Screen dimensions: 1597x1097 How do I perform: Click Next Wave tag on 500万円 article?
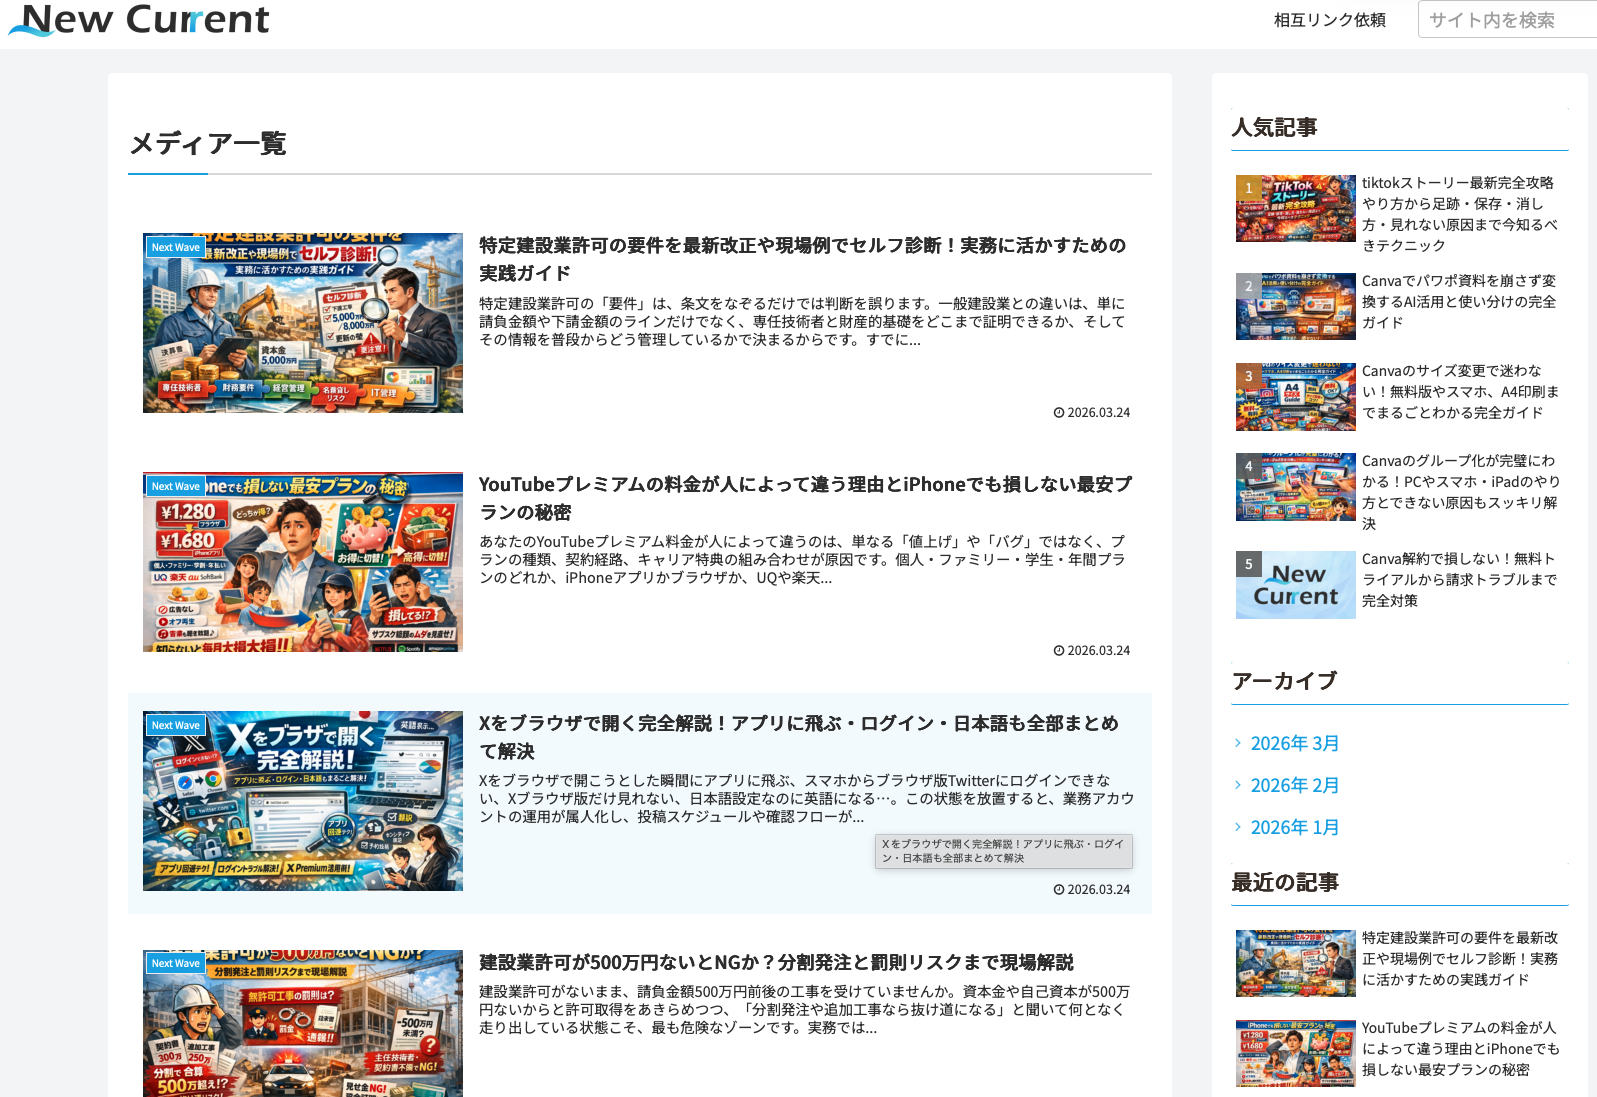[x=176, y=963]
